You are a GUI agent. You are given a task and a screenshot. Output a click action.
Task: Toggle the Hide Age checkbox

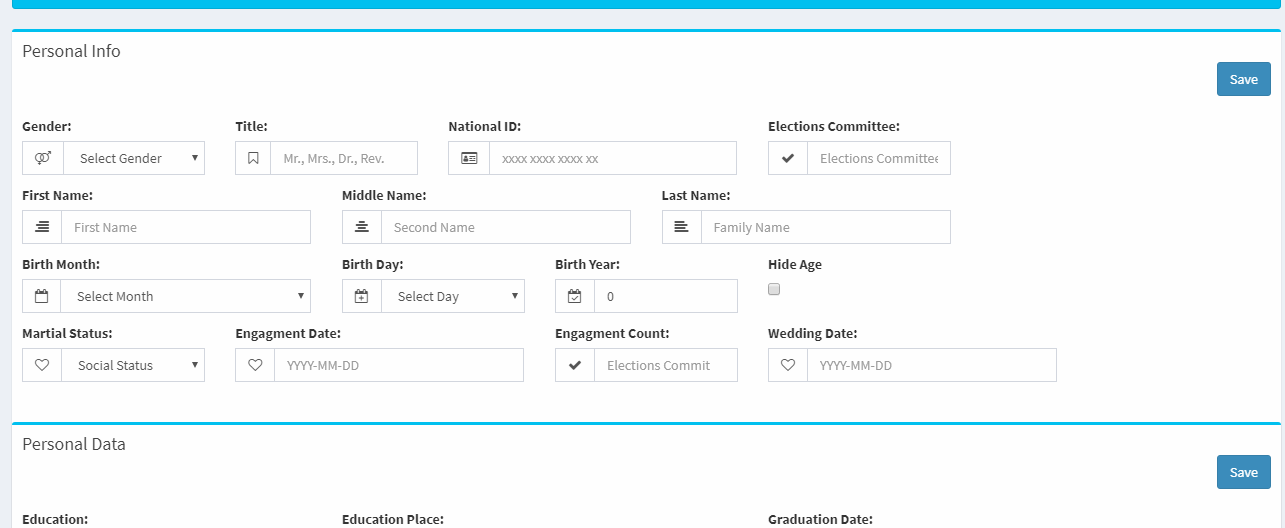774,289
